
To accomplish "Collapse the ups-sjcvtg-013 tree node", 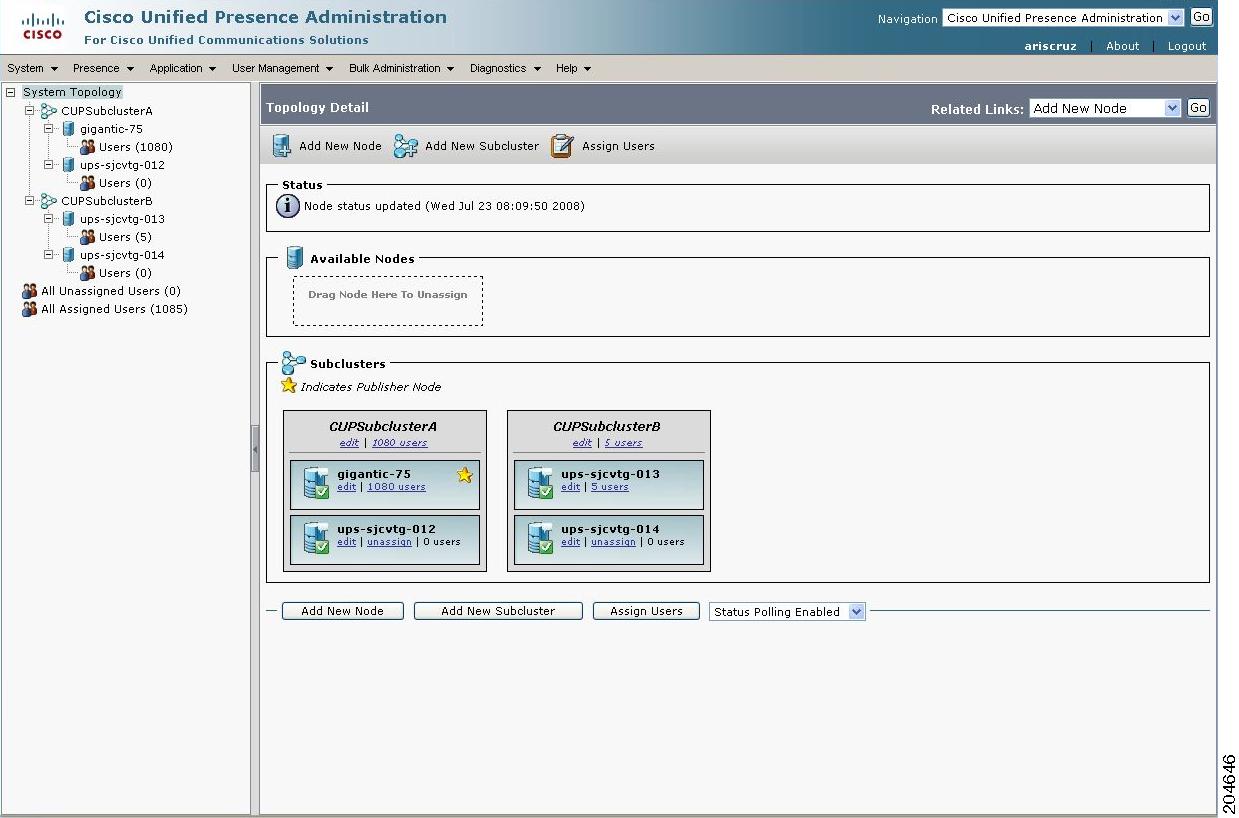I will [50, 218].
